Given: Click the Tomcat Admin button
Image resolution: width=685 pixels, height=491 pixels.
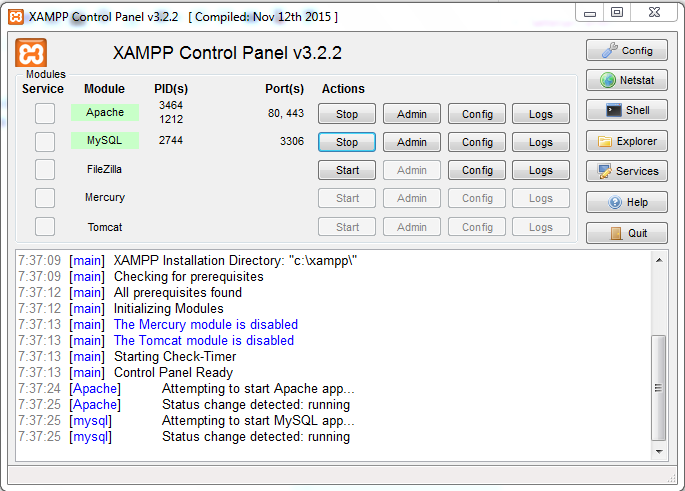Looking at the screenshot, I should click(x=412, y=227).
